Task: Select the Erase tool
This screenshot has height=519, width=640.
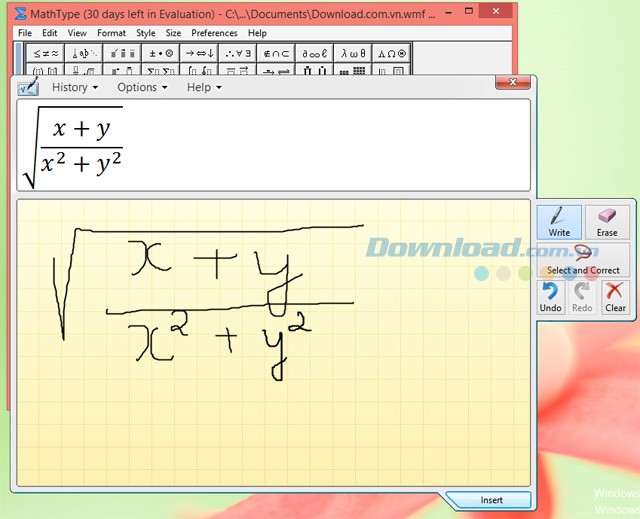Action: coord(607,221)
